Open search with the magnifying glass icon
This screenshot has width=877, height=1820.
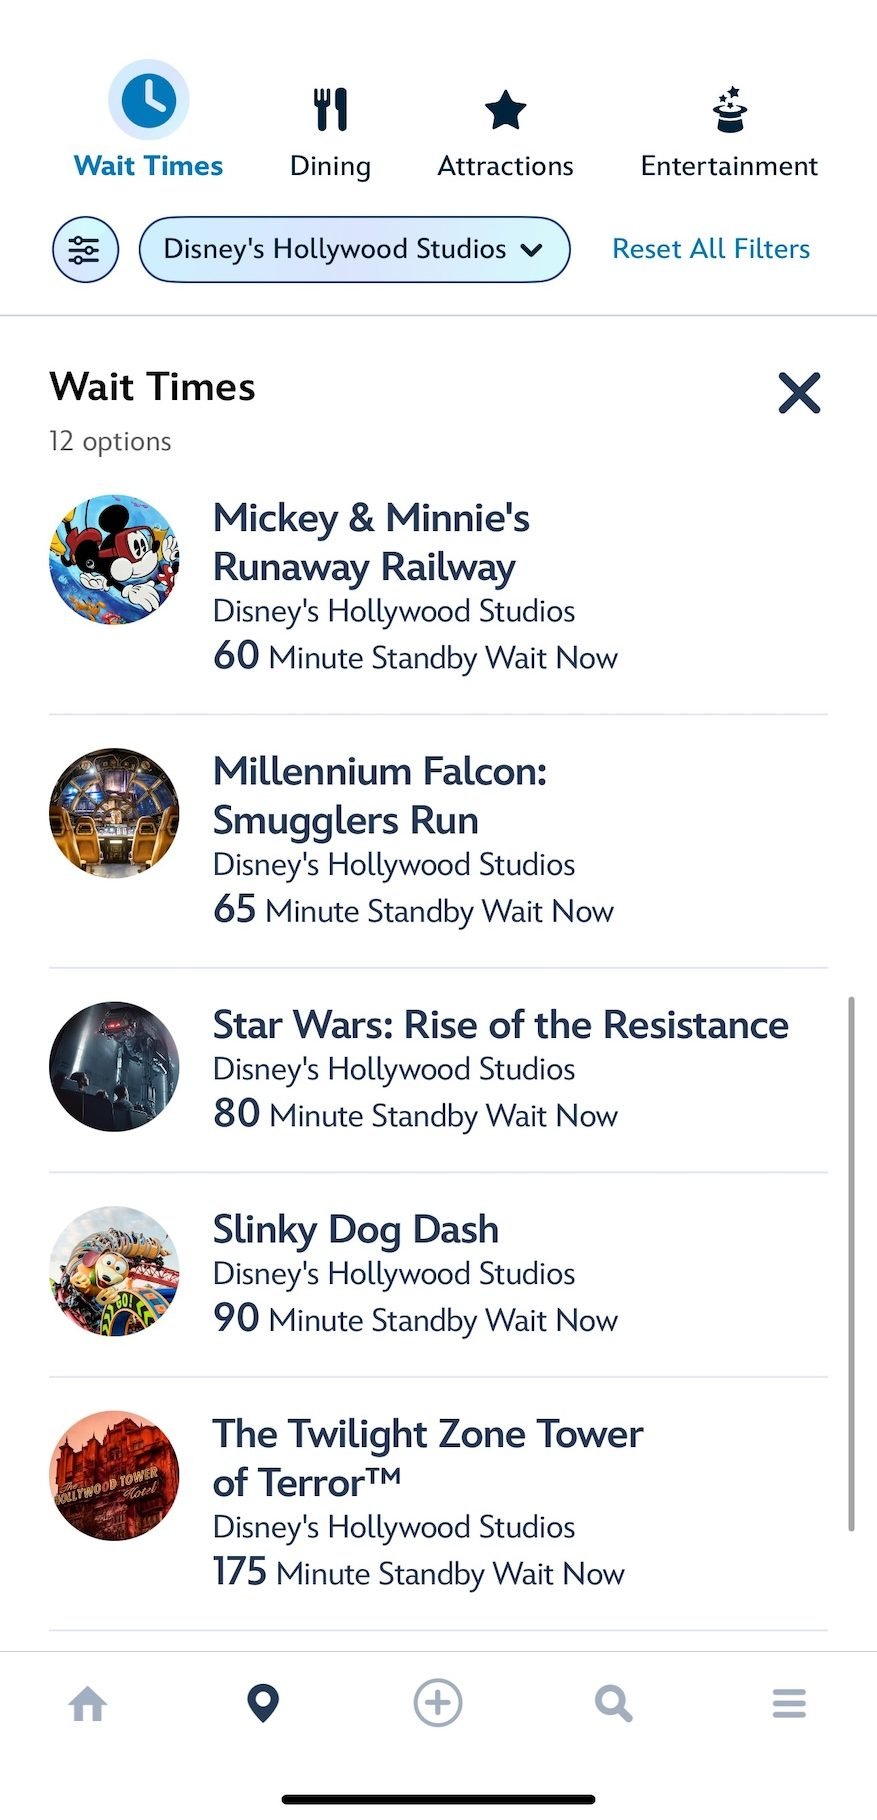[x=613, y=1703]
